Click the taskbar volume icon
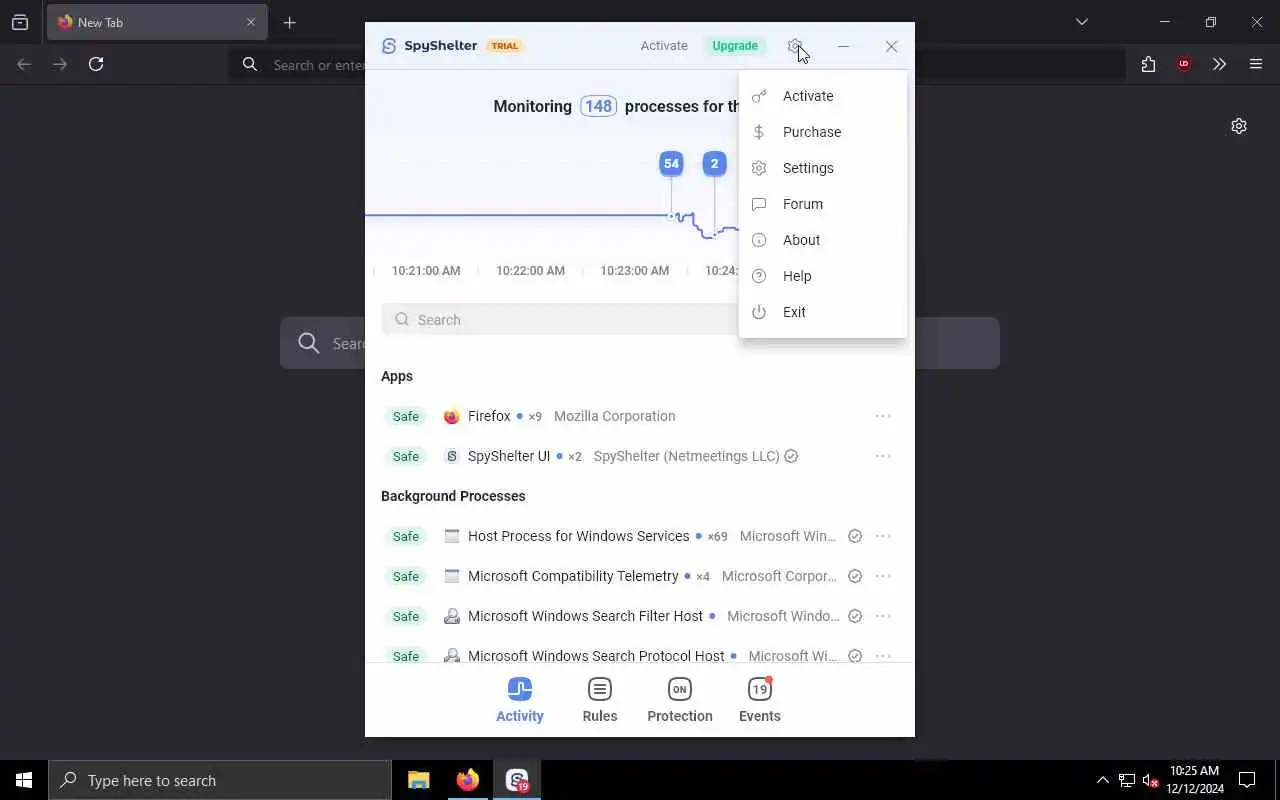The image size is (1280, 800). pyautogui.click(x=1150, y=780)
